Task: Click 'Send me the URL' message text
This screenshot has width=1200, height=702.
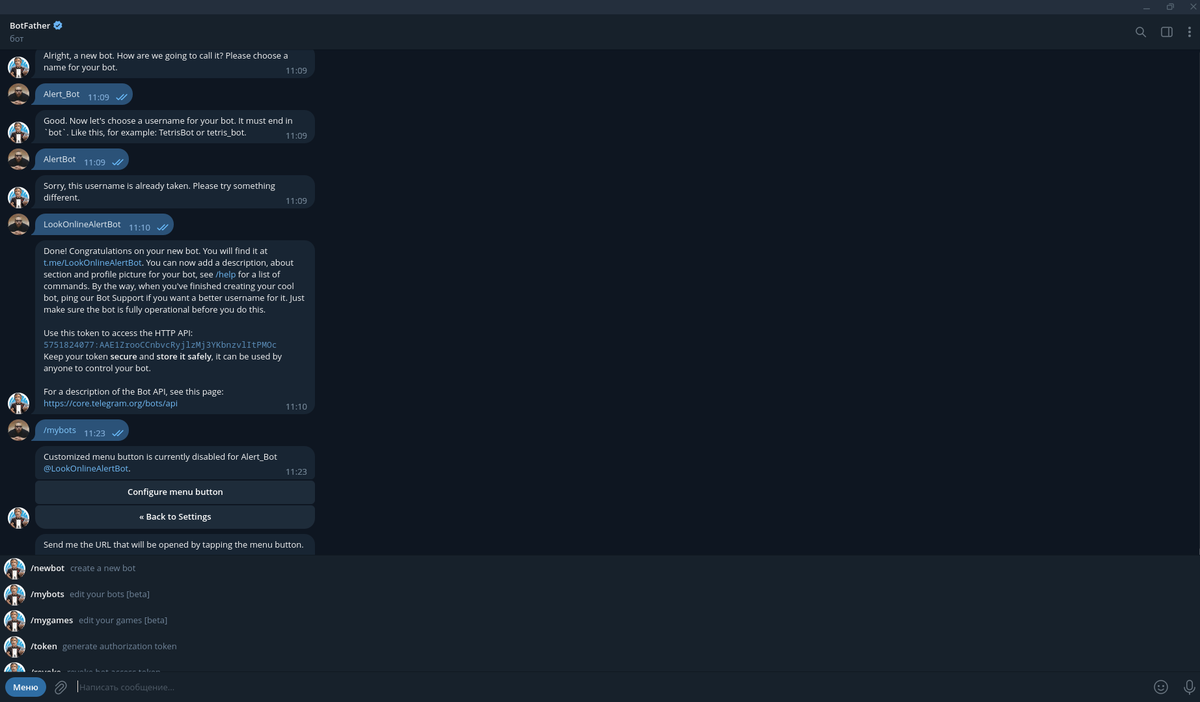Action: point(173,545)
